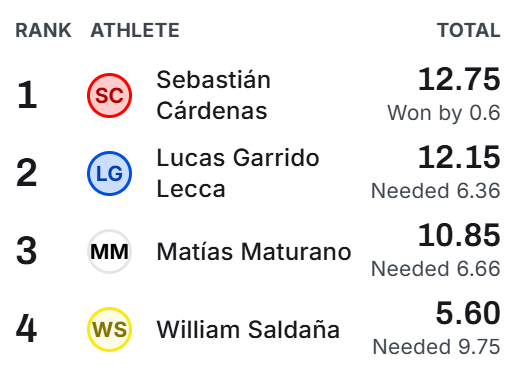Click the 10.85 total score

459,235
